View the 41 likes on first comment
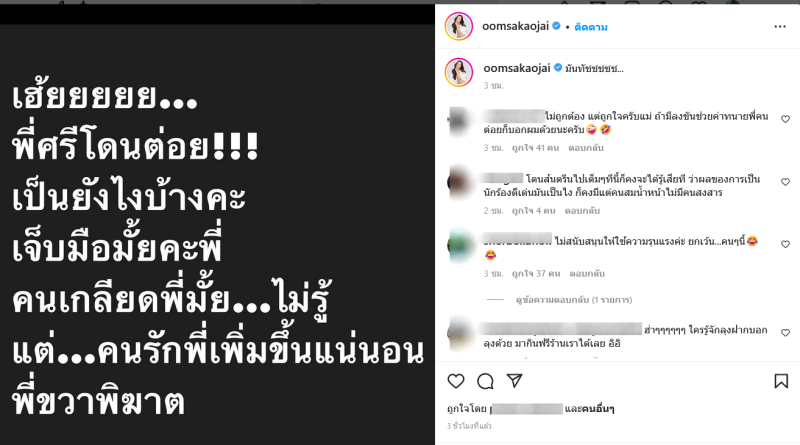 536,148
